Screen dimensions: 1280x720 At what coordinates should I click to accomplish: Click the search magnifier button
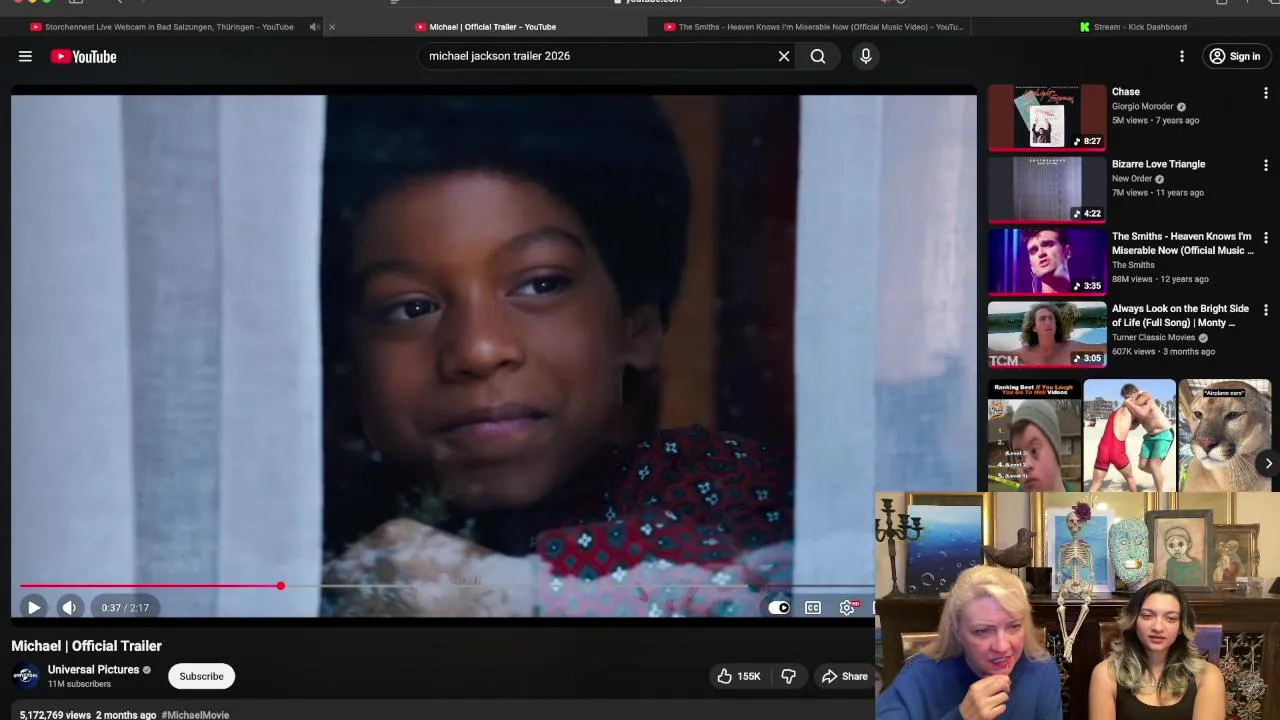(x=818, y=56)
